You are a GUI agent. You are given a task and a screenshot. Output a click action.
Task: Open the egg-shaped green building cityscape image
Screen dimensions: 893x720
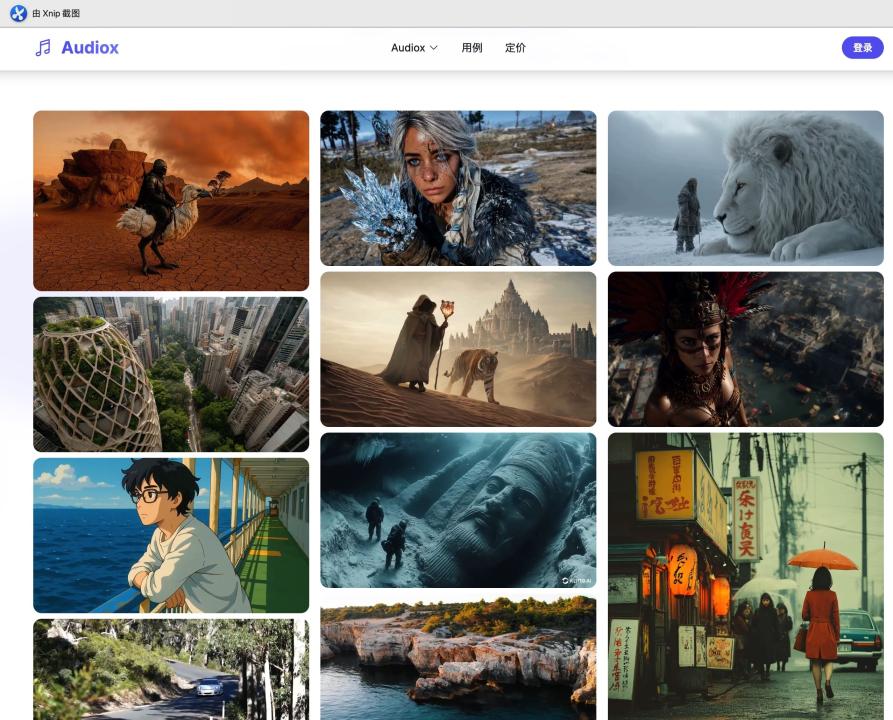point(171,374)
